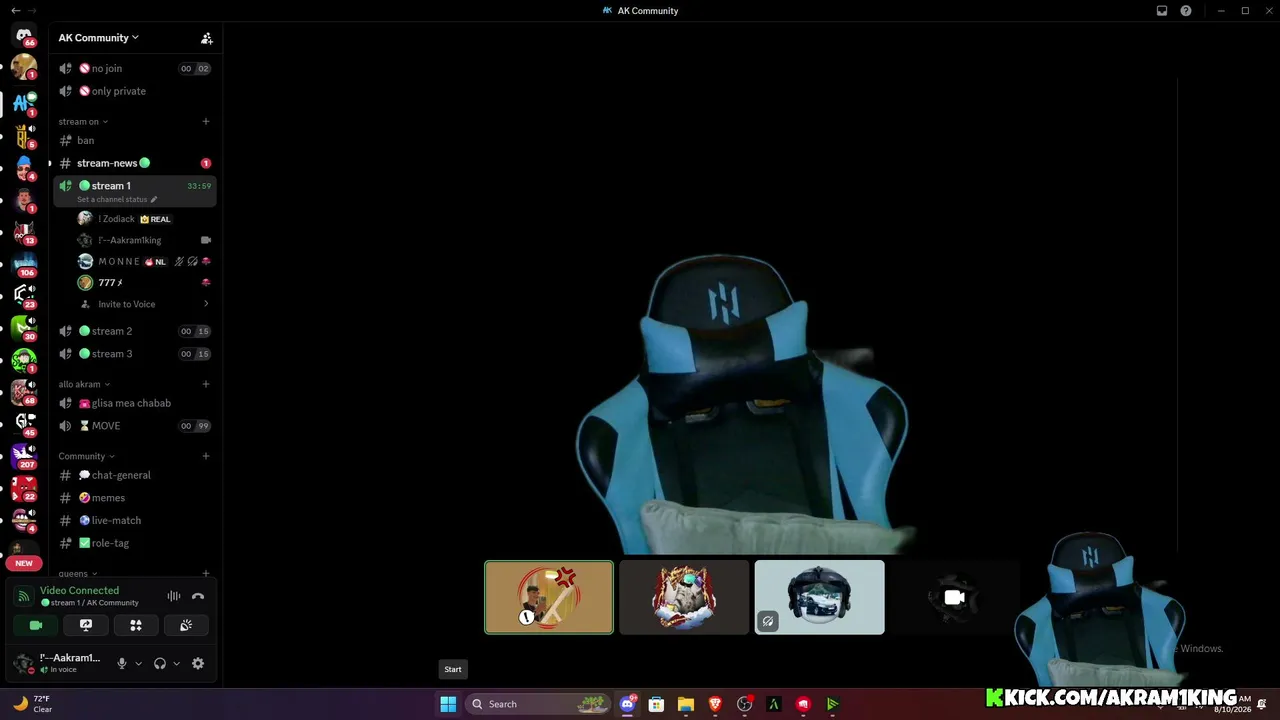Screen dimensions: 1280x720
Task: Mute your microphone in the user panel
Action: click(122, 663)
